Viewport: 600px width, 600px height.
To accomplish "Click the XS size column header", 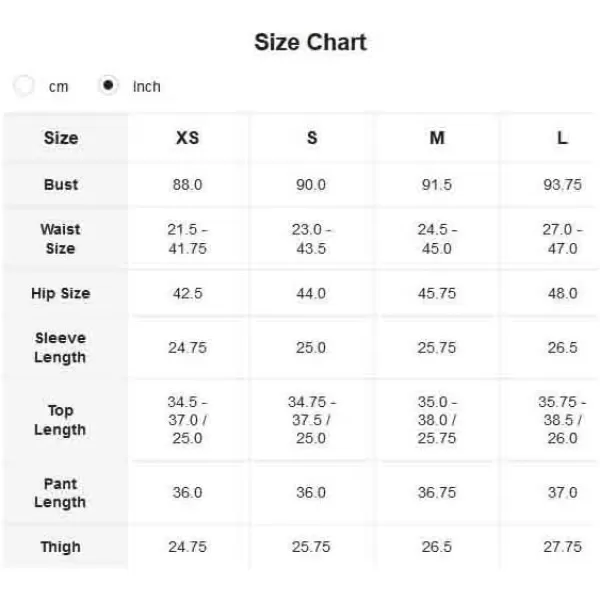I will [x=188, y=138].
